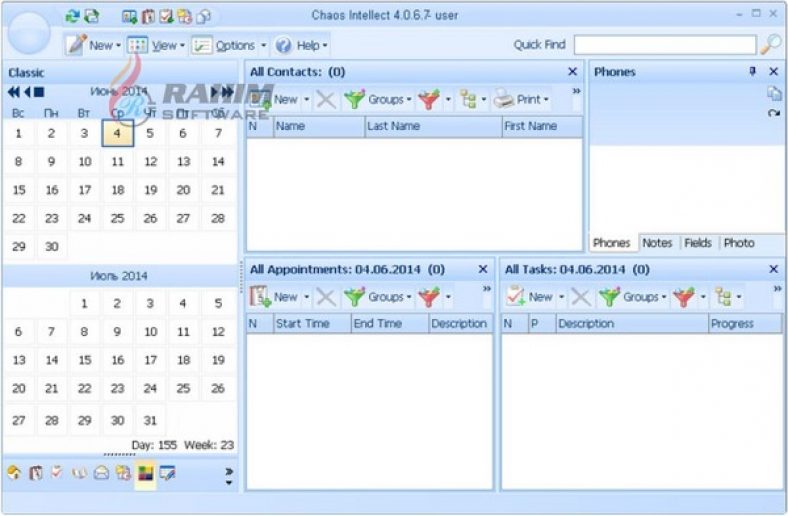The image size is (788, 516).
Task: Sort tasks by Progress column header
Action: tap(745, 324)
